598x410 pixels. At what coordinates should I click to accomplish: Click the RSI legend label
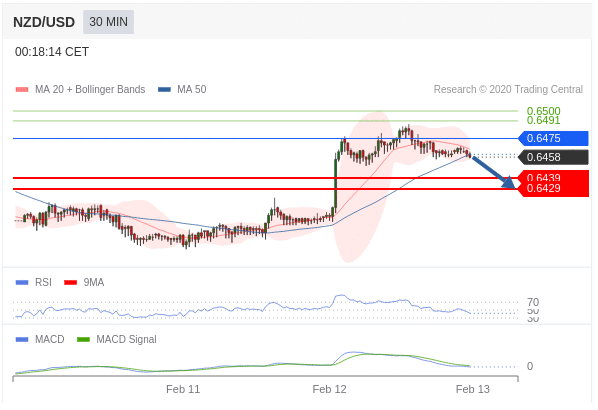click(x=43, y=282)
